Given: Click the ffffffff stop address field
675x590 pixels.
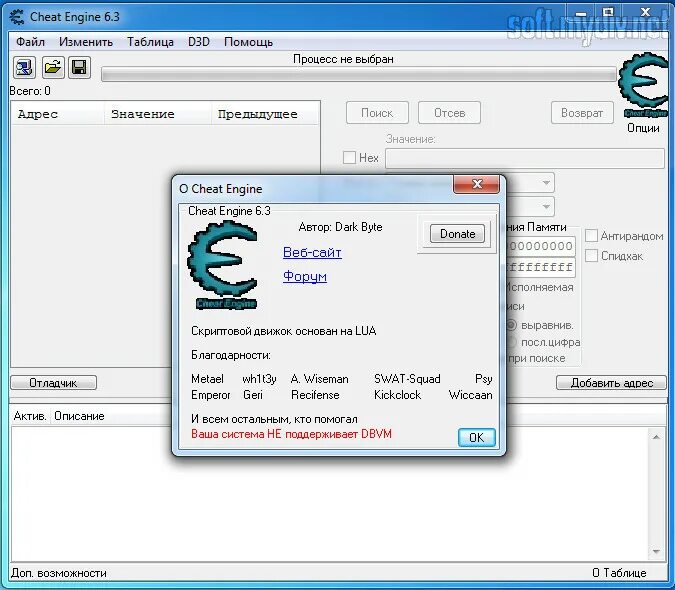Looking at the screenshot, I should (x=541, y=267).
